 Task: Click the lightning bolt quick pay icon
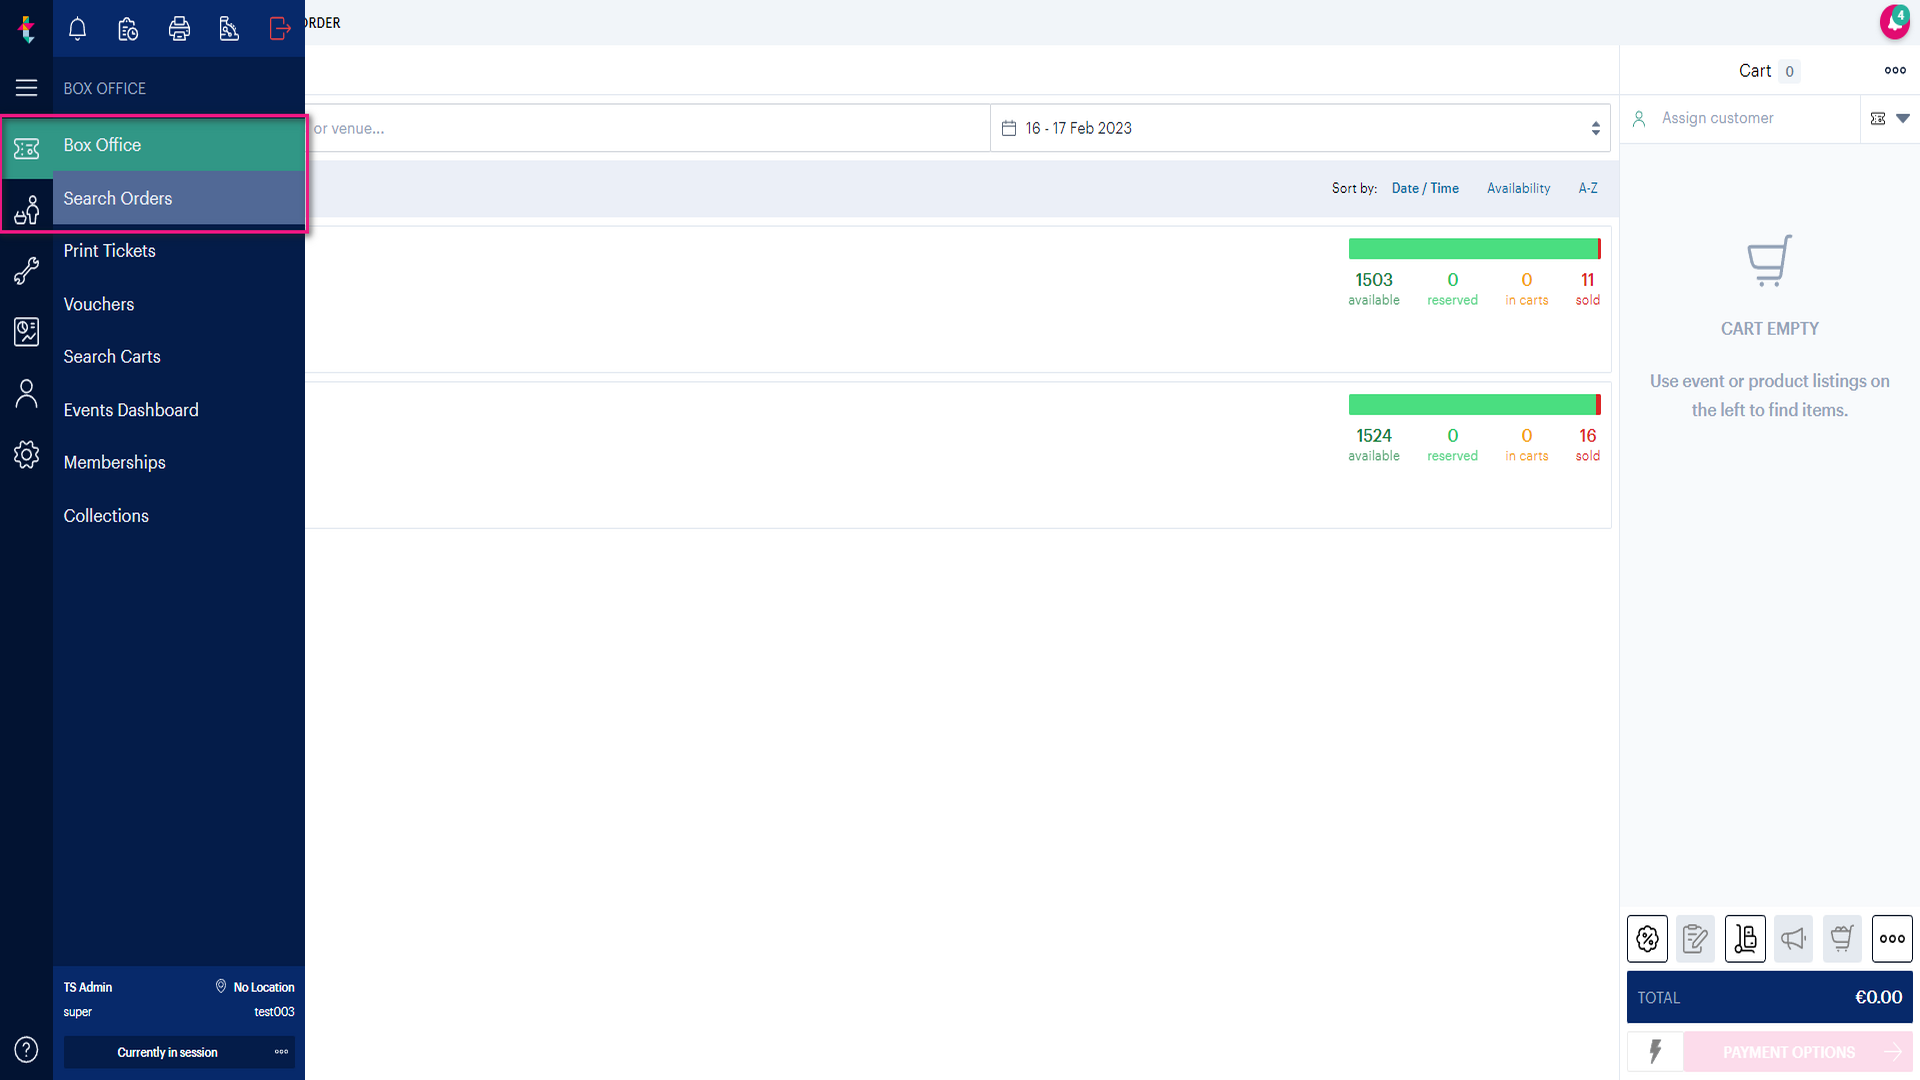click(1655, 1052)
